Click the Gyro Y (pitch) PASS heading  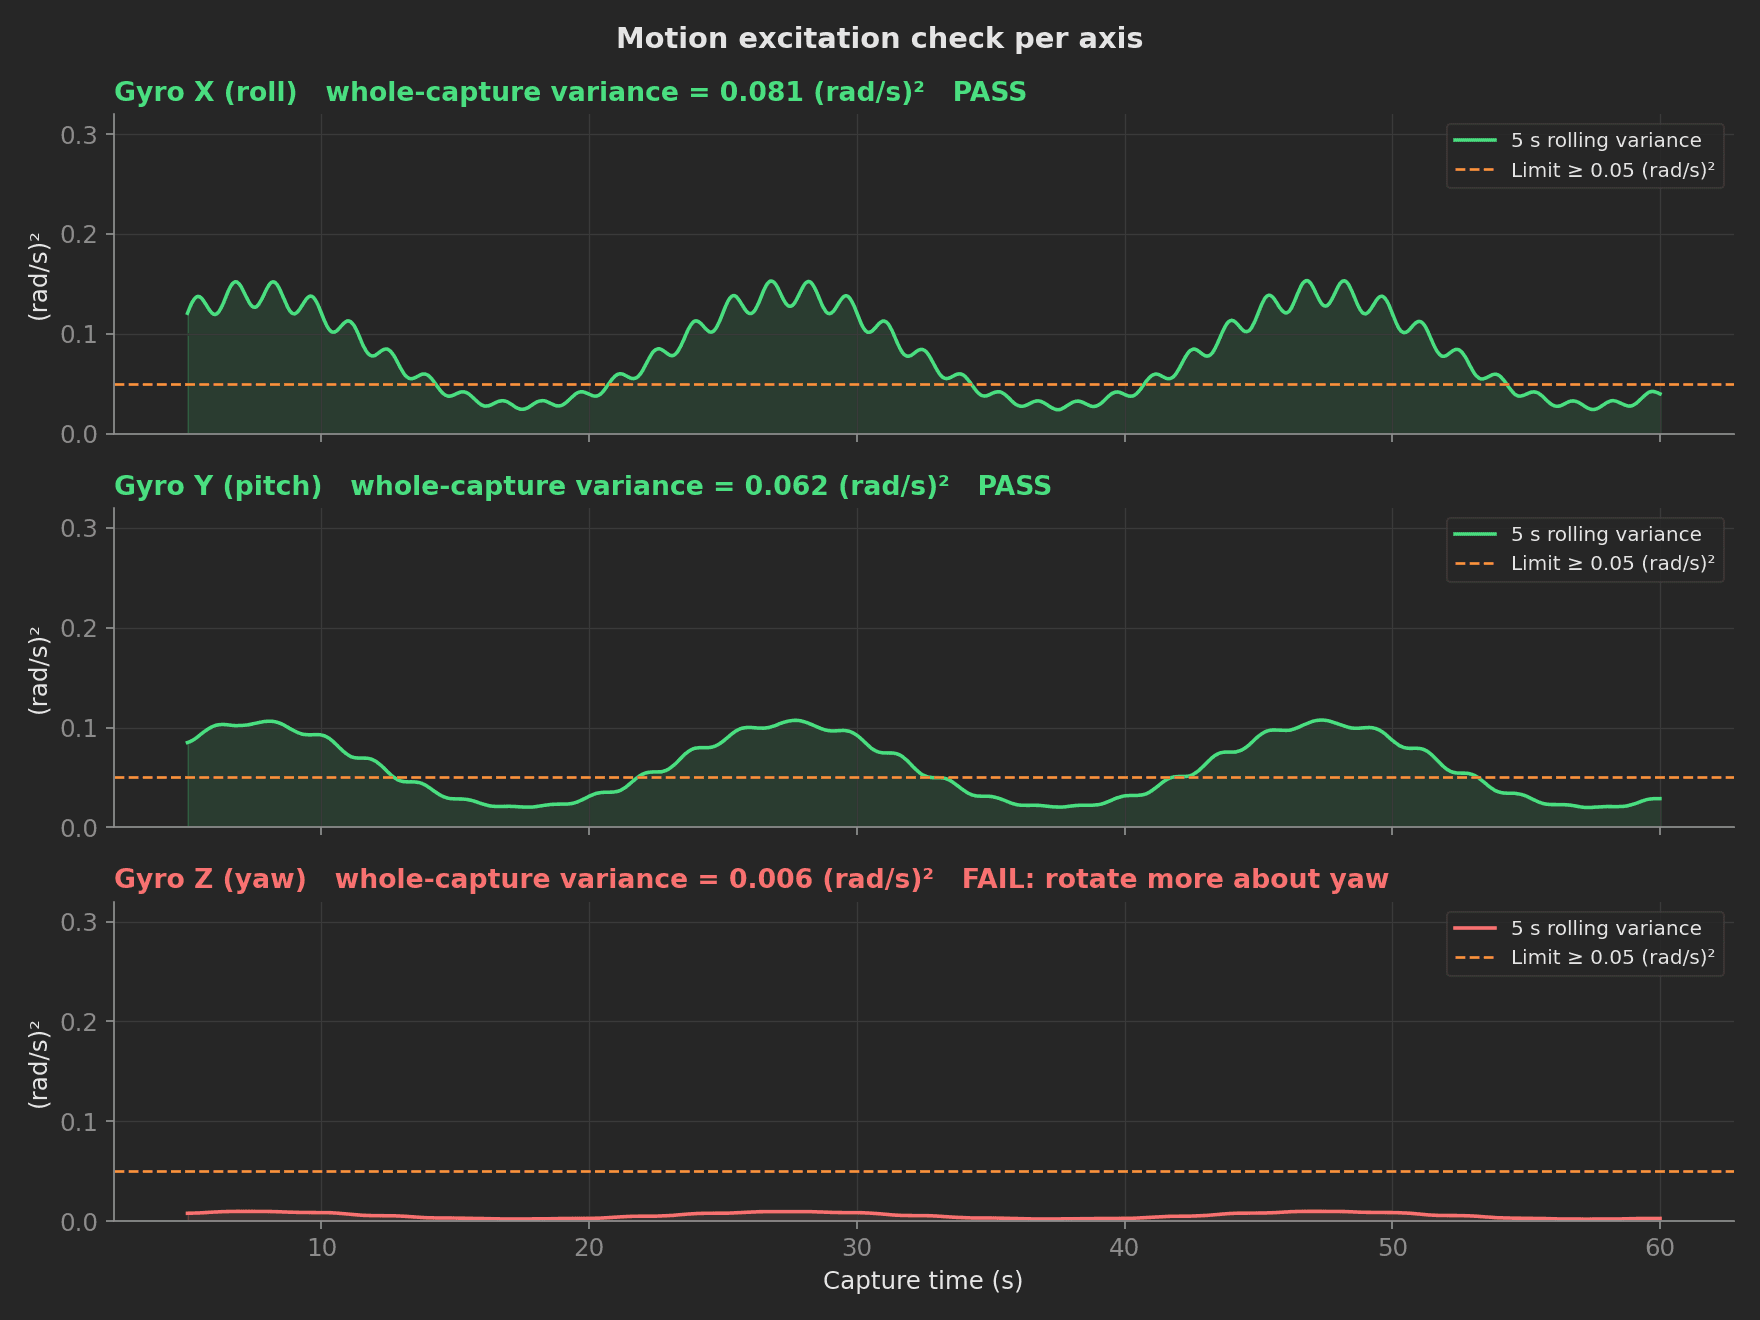click(x=583, y=486)
